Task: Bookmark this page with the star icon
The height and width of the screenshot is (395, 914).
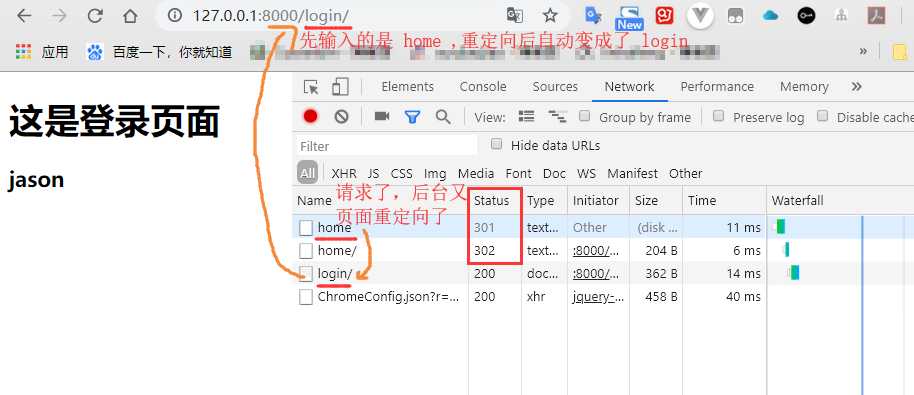Action: [x=550, y=16]
